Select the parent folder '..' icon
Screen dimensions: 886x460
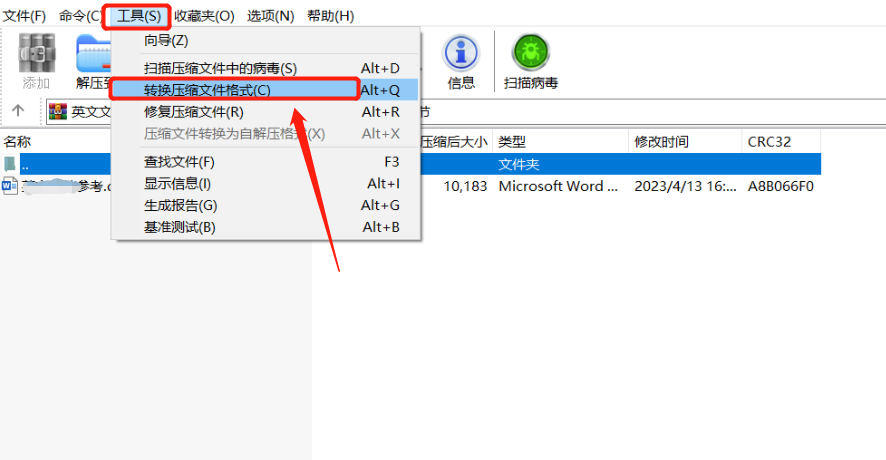pos(10,164)
